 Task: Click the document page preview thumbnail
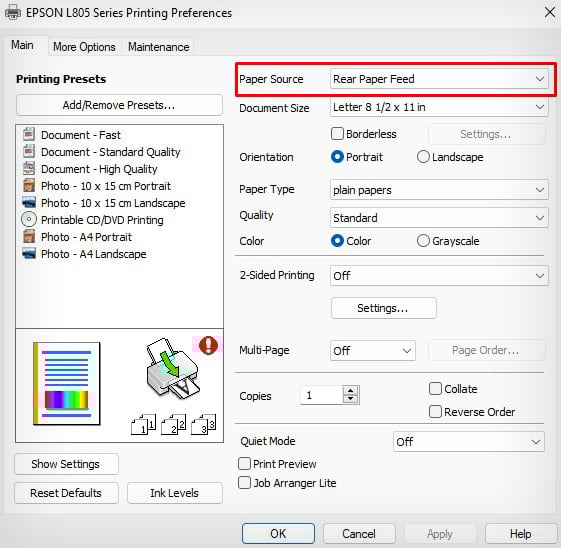pos(67,383)
